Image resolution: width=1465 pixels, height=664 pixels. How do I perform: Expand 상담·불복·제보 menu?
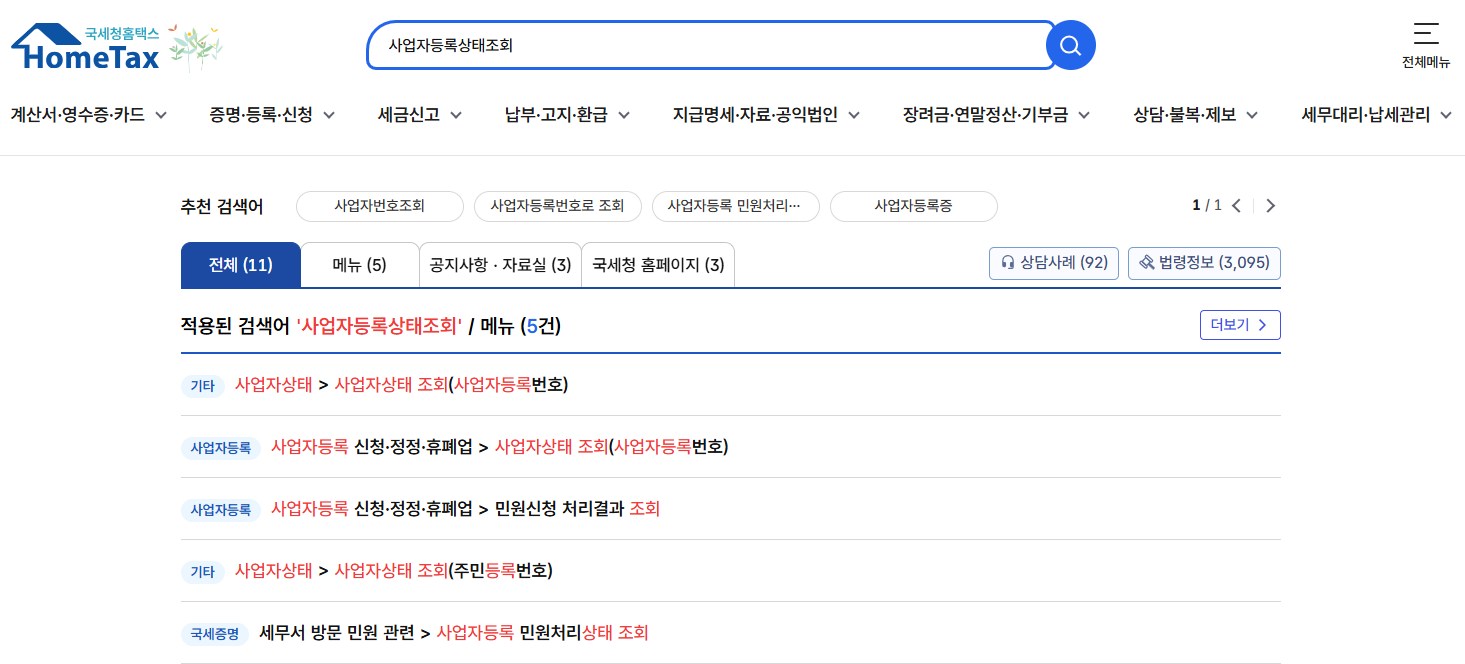[x=1196, y=115]
